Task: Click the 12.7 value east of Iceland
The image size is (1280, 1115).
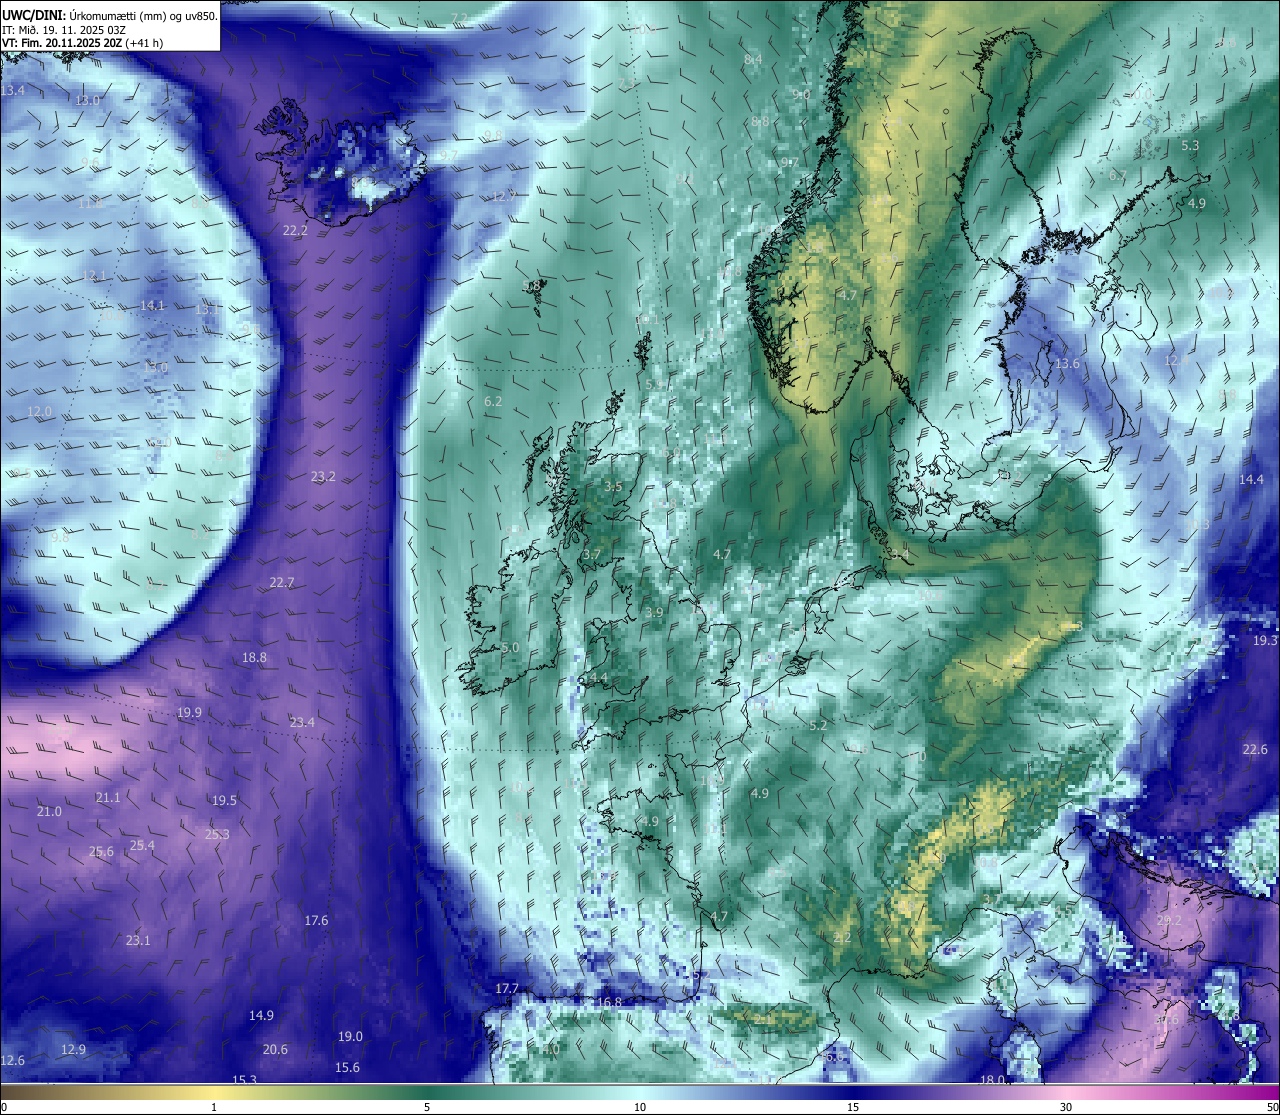Action: (504, 197)
